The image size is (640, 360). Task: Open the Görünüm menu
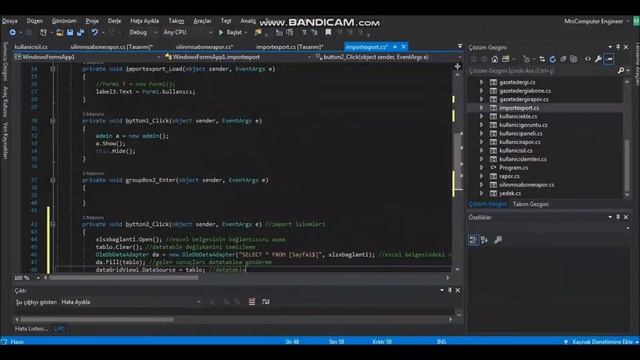point(64,21)
